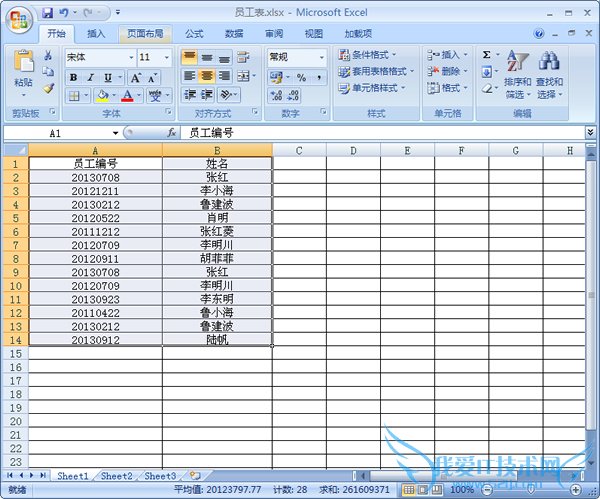
Task: Switch to the Insert ribbon tab
Action: click(96, 34)
